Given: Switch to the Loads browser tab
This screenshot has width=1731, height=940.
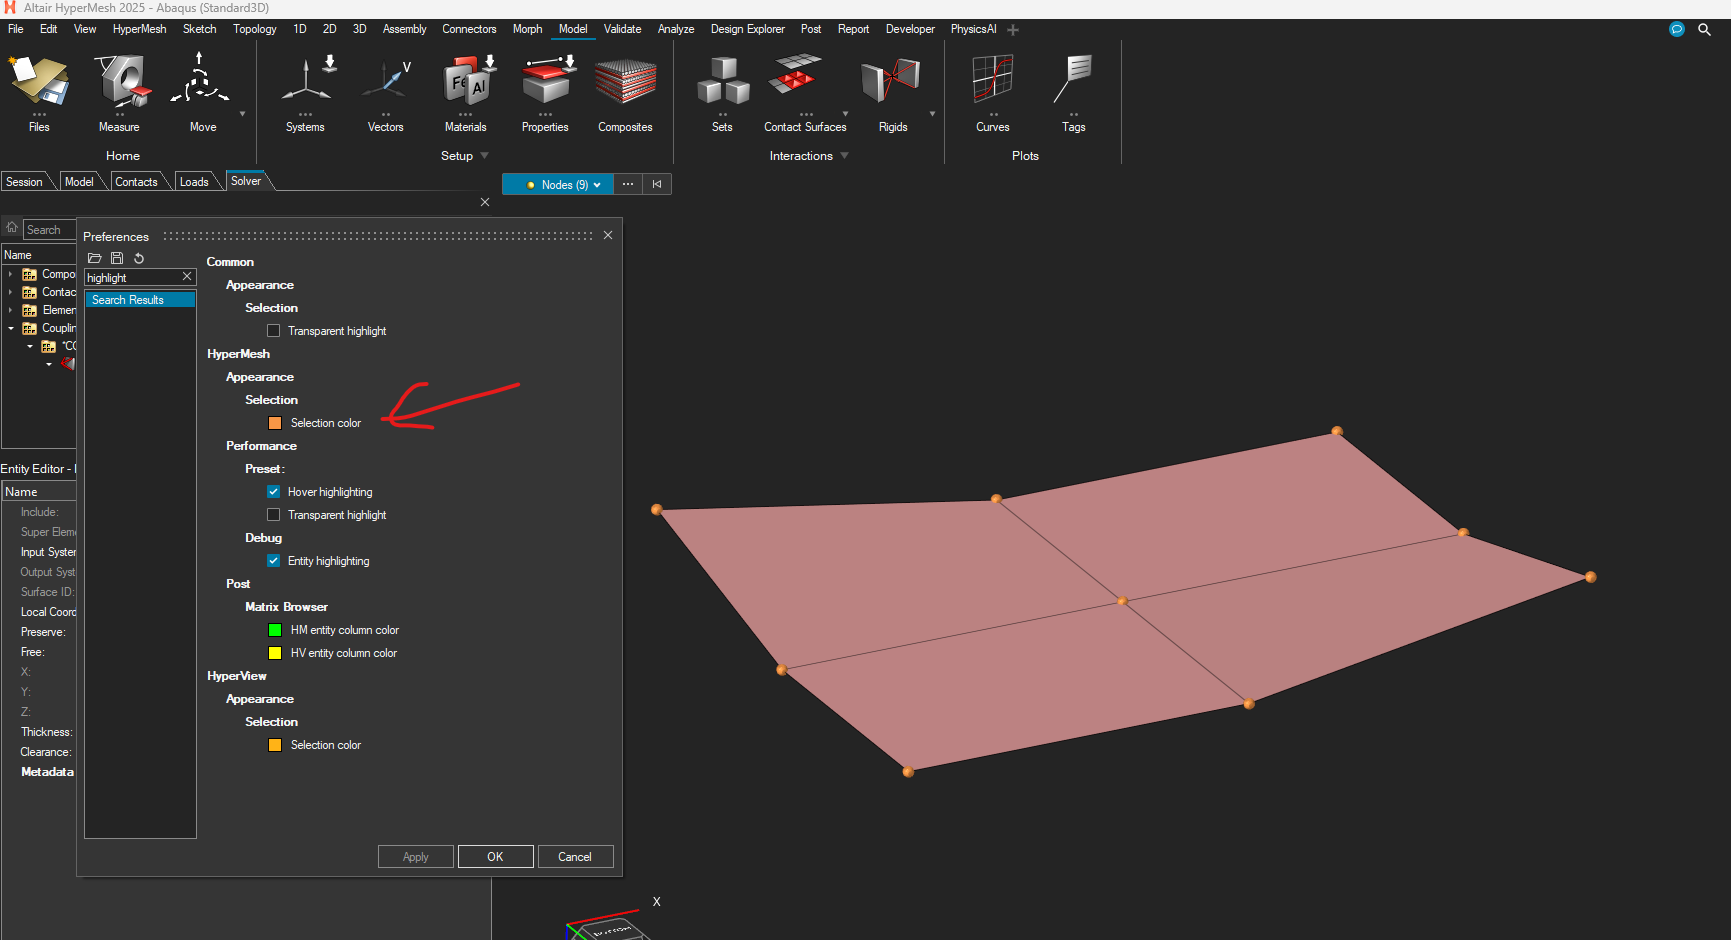Looking at the screenshot, I should click(194, 182).
